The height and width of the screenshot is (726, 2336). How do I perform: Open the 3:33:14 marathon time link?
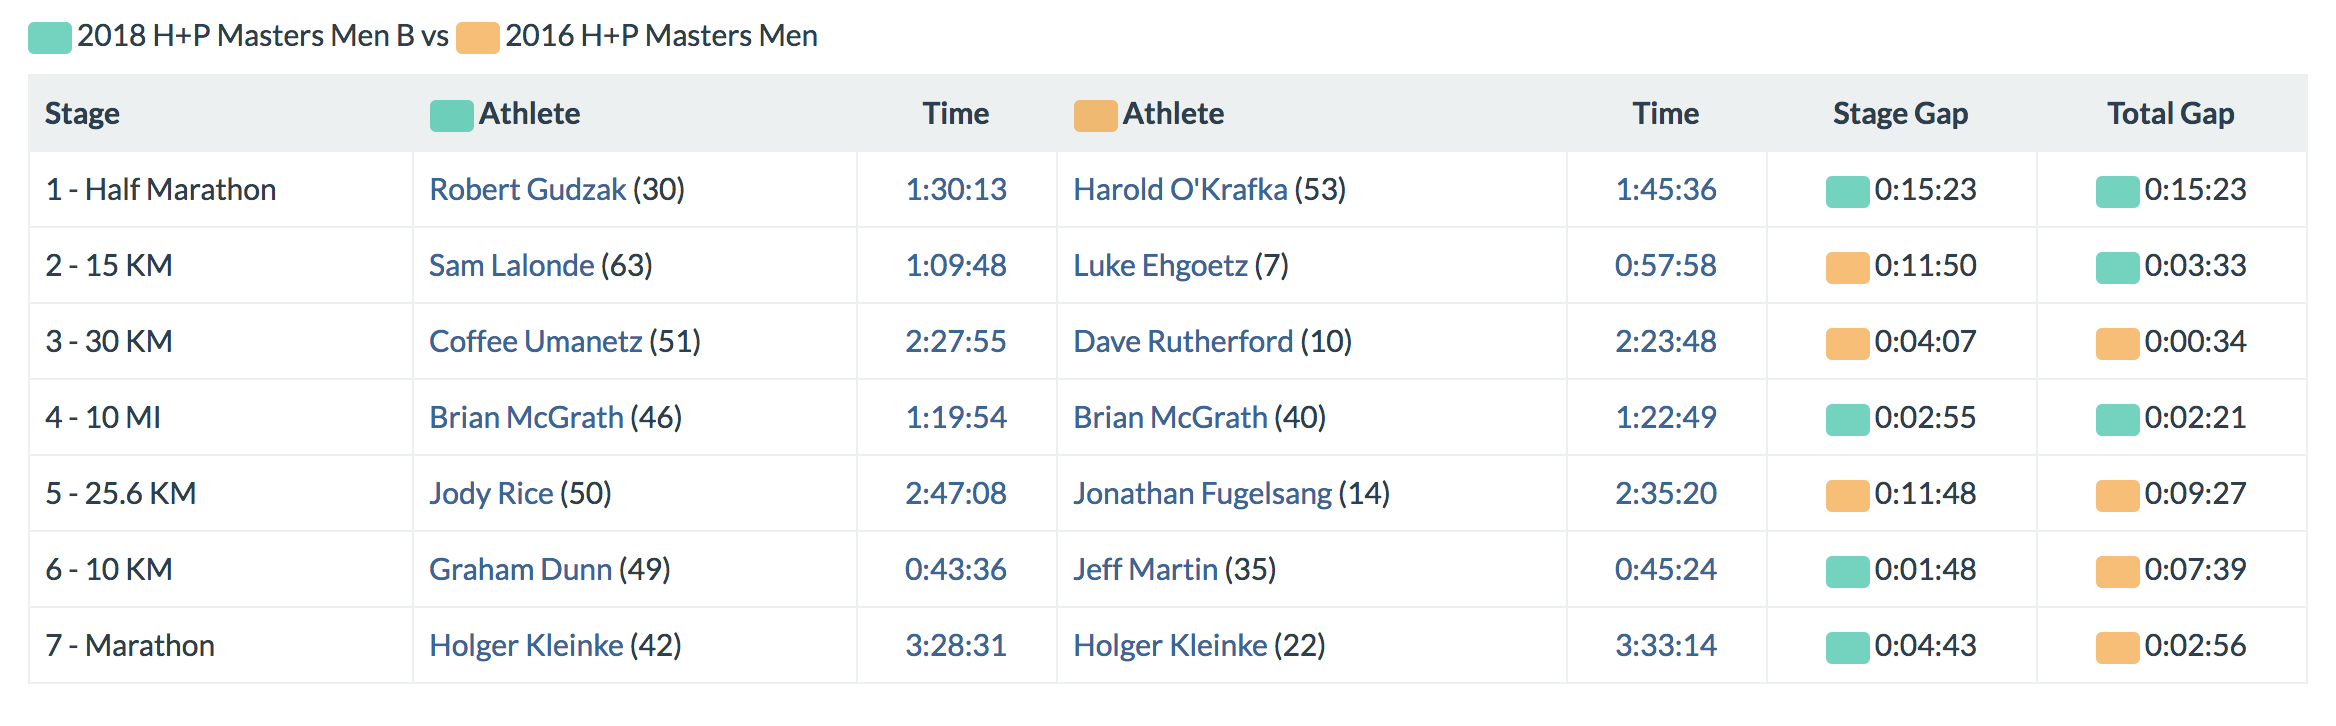coord(1666,646)
